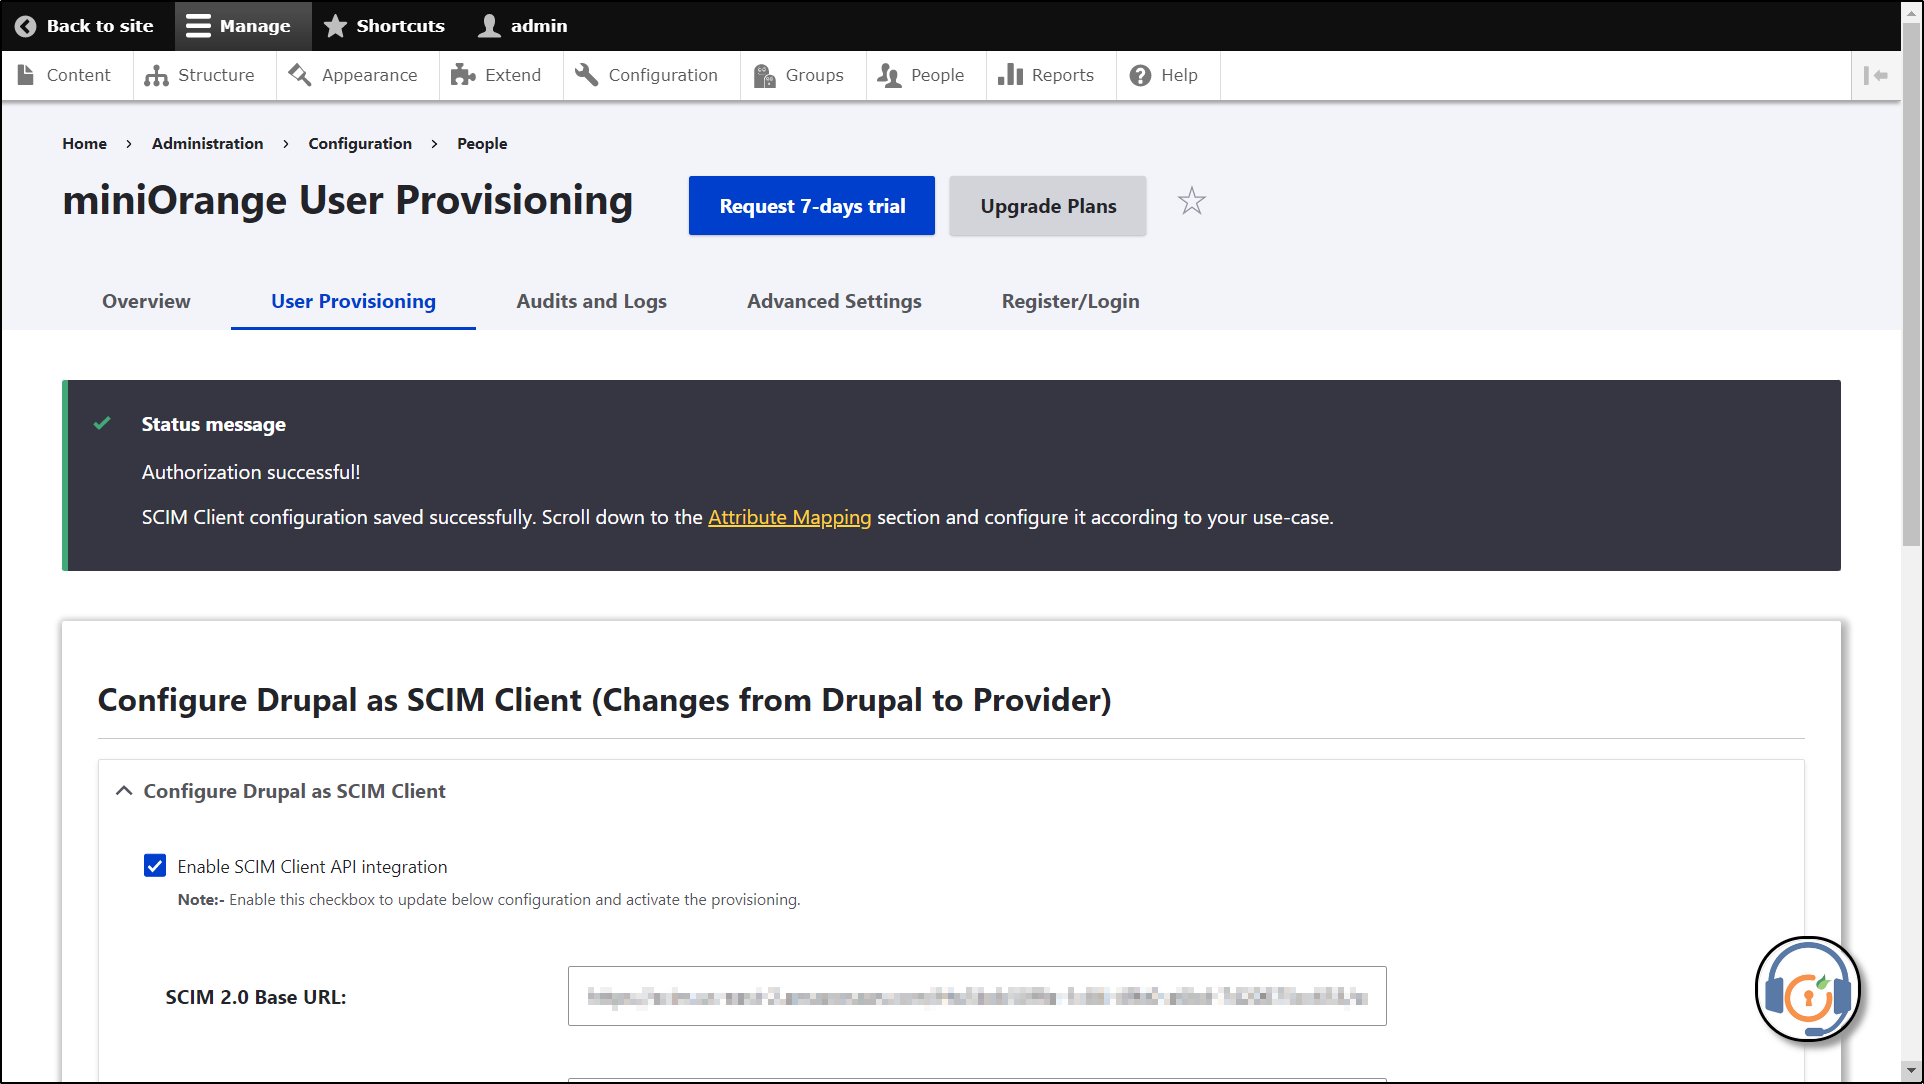Toggle the favorite star next to Upgrade Plans
The width and height of the screenshot is (1924, 1084).
click(1191, 202)
